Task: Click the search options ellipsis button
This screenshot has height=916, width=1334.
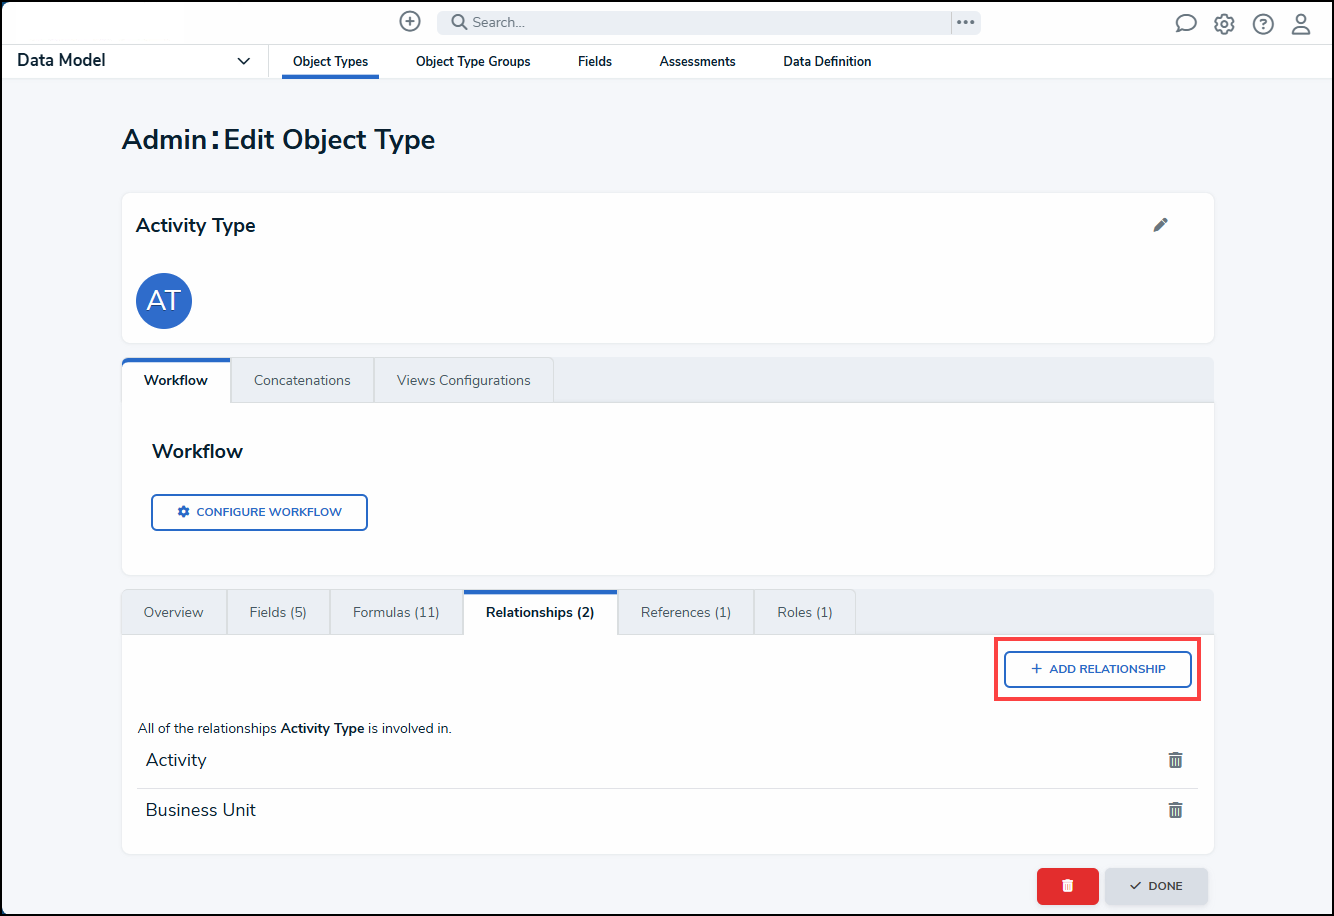Action: pos(965,22)
